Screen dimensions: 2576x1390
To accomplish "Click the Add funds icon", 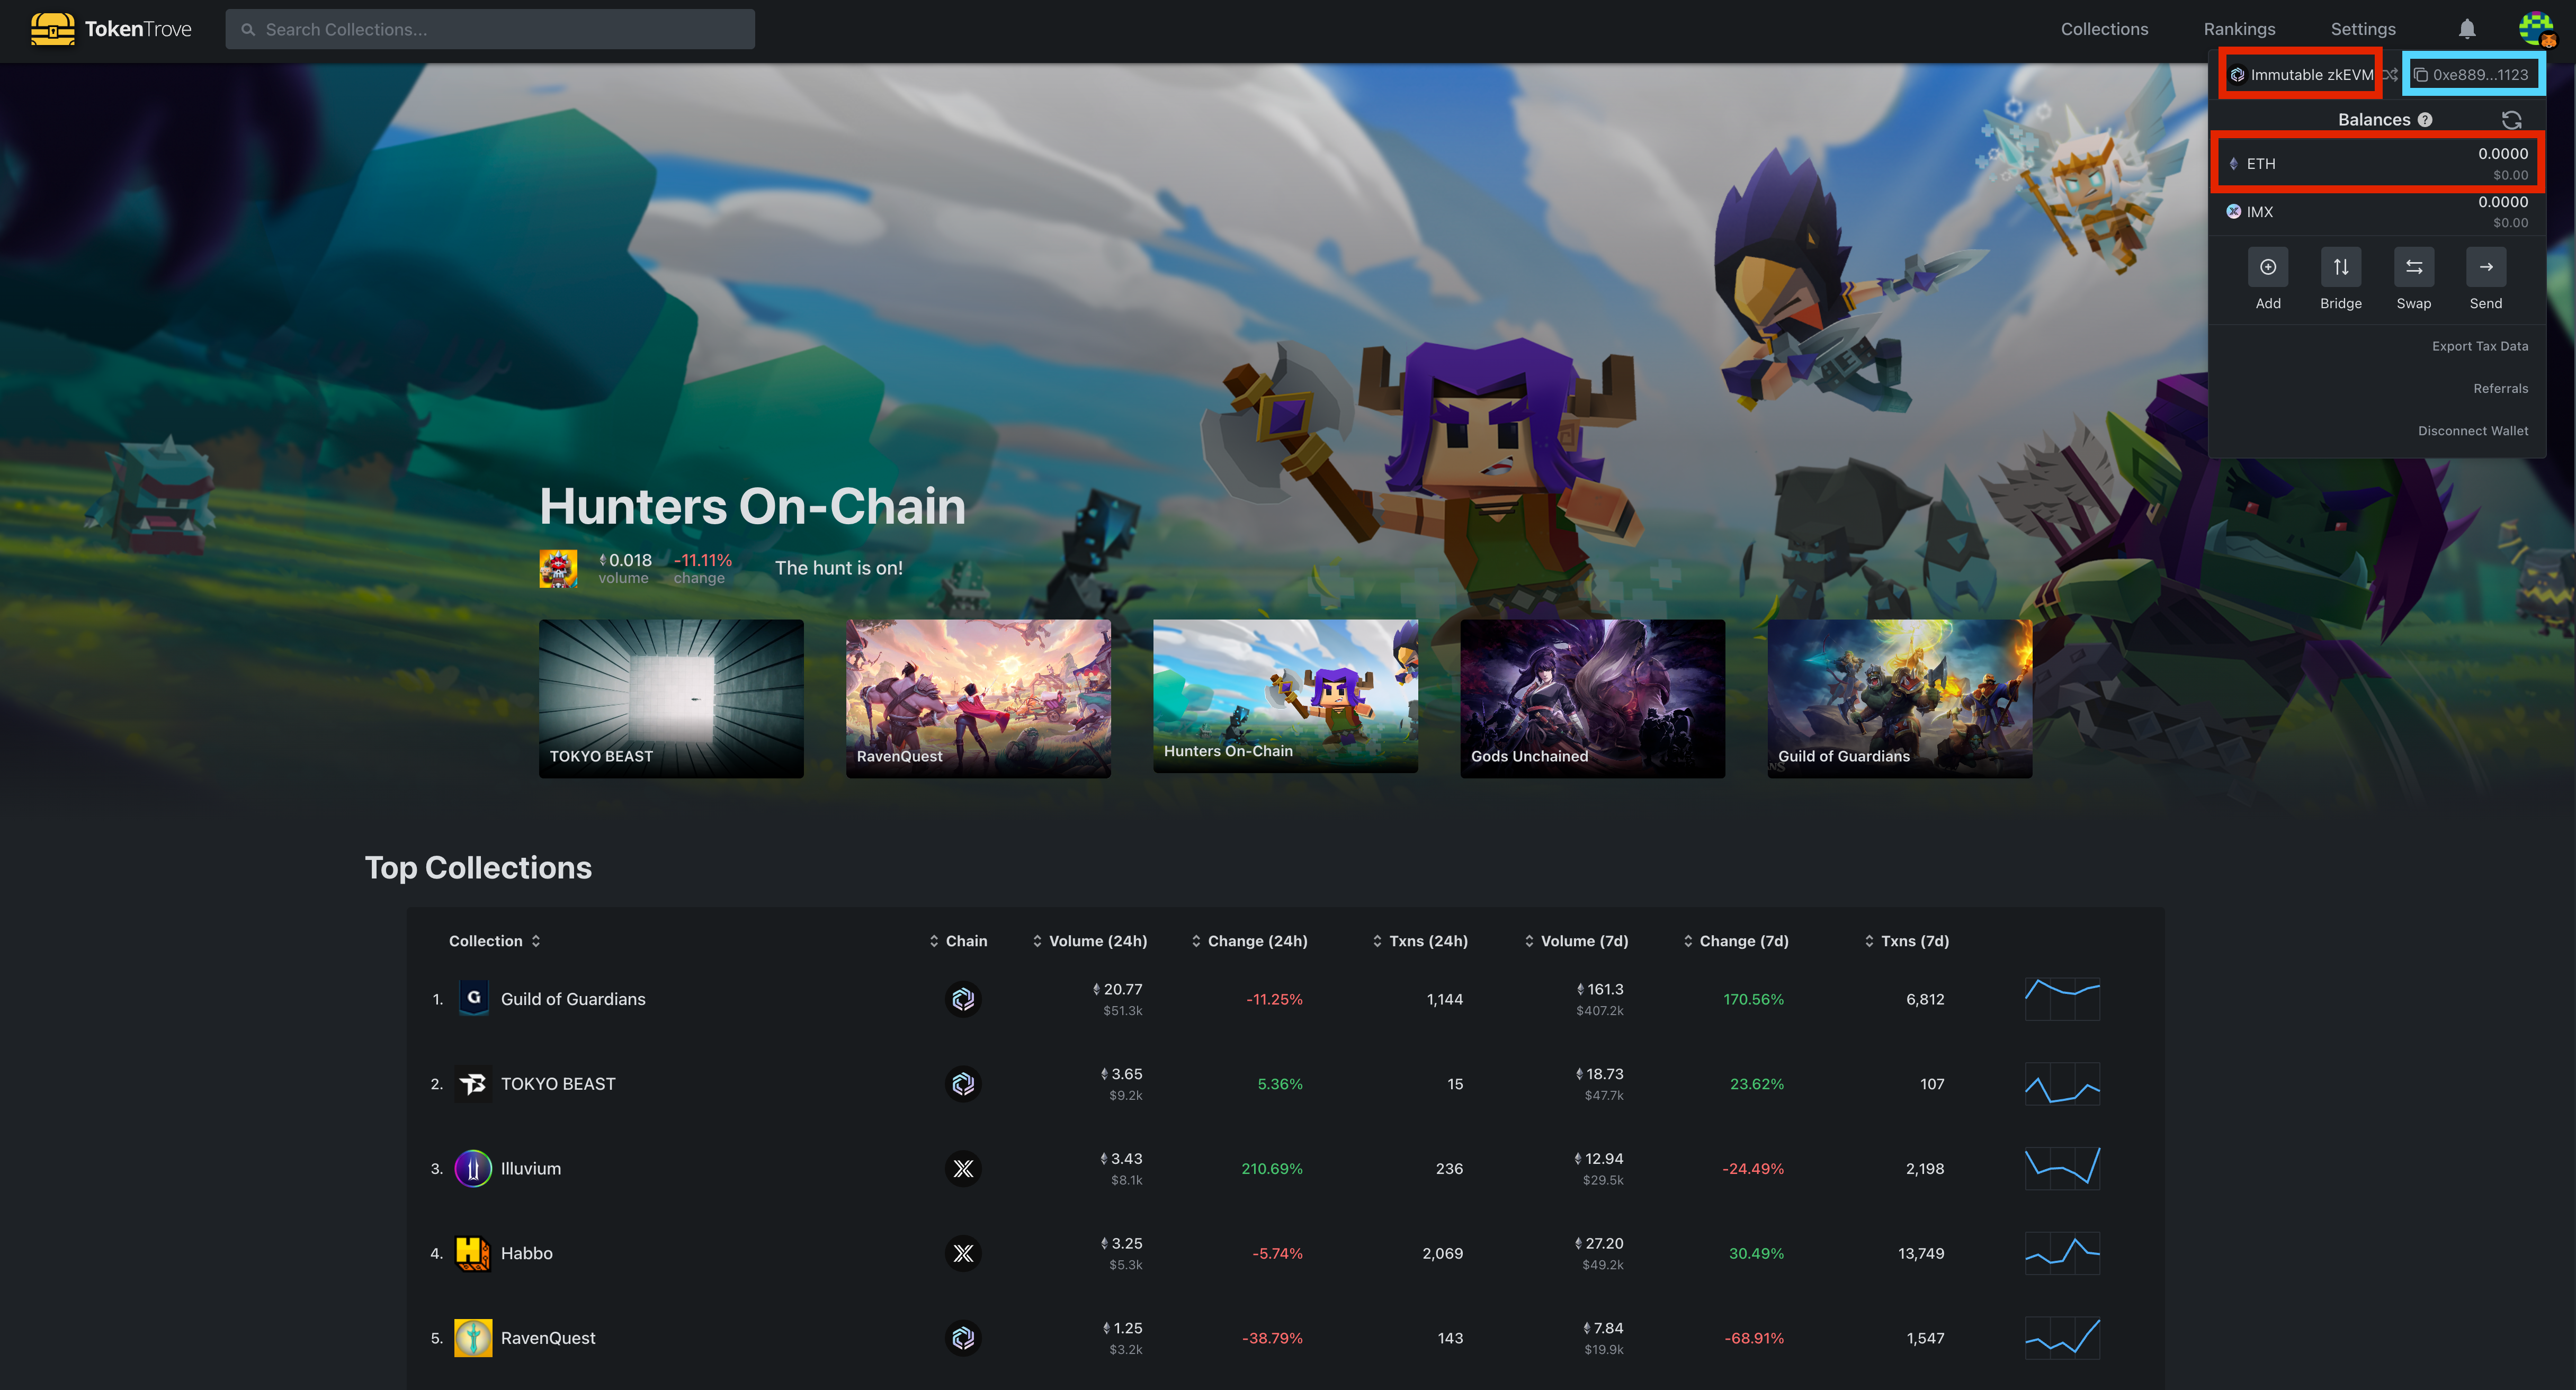I will click(2268, 267).
